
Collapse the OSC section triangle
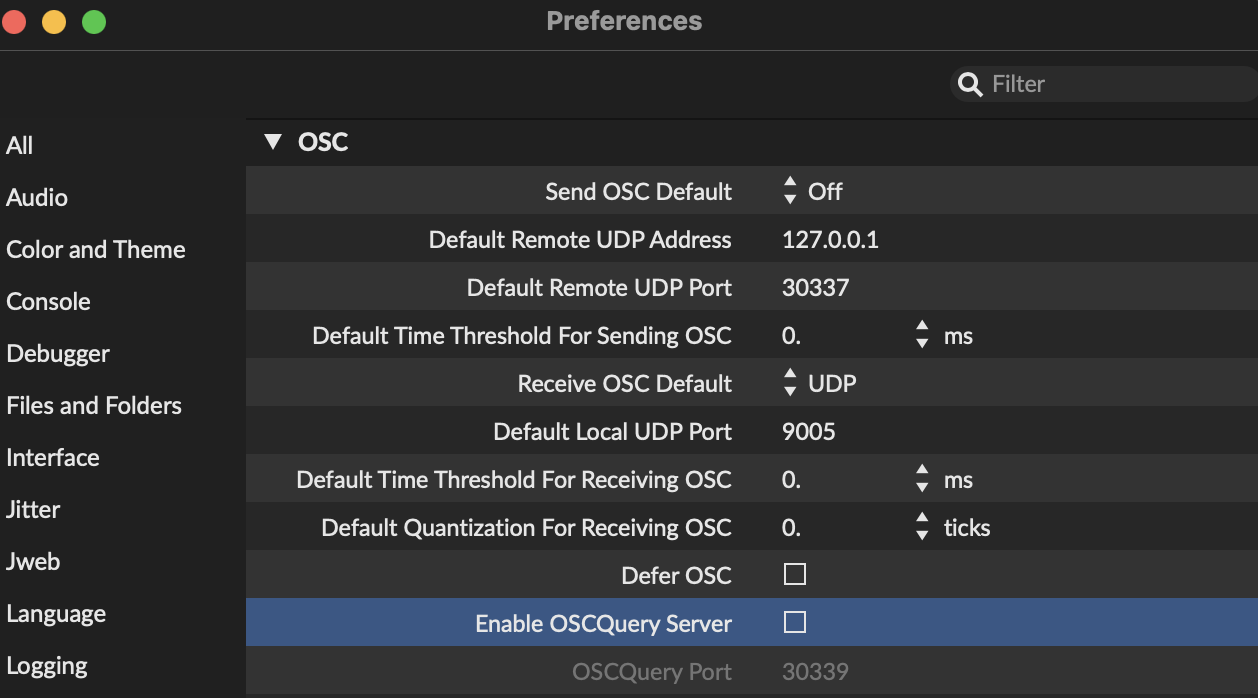[273, 142]
